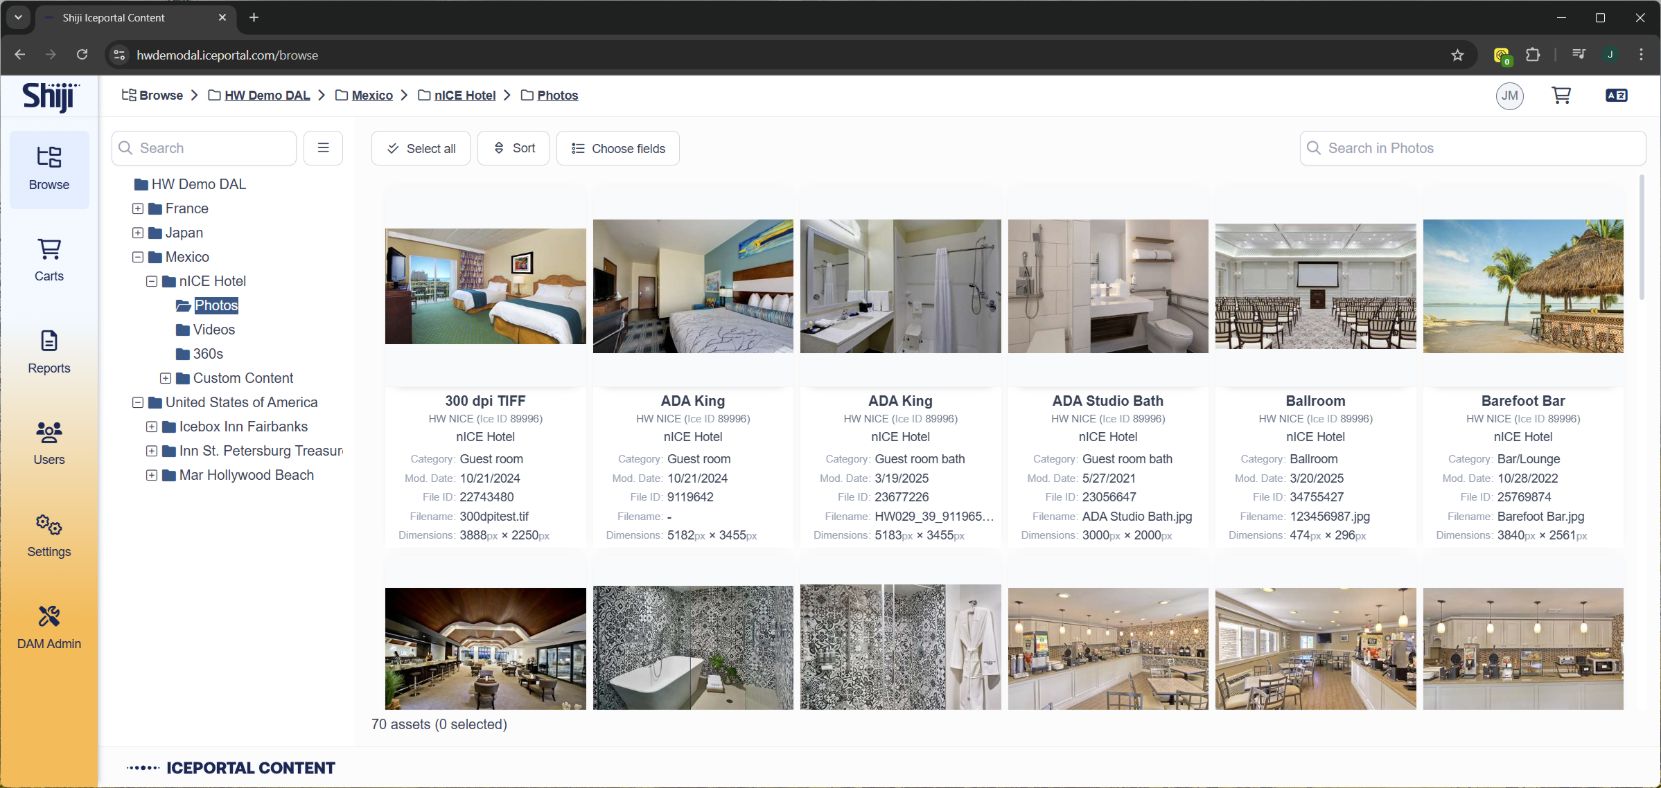Viewport: 1661px width, 788px height.
Task: Collapse the Mexico folder
Action: 138,257
